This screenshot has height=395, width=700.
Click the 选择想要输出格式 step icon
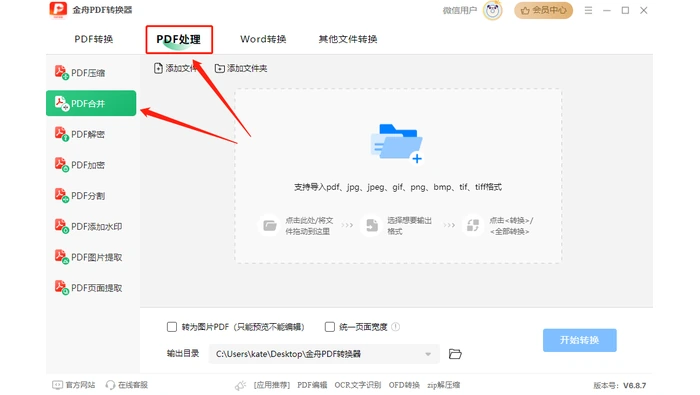(x=371, y=225)
